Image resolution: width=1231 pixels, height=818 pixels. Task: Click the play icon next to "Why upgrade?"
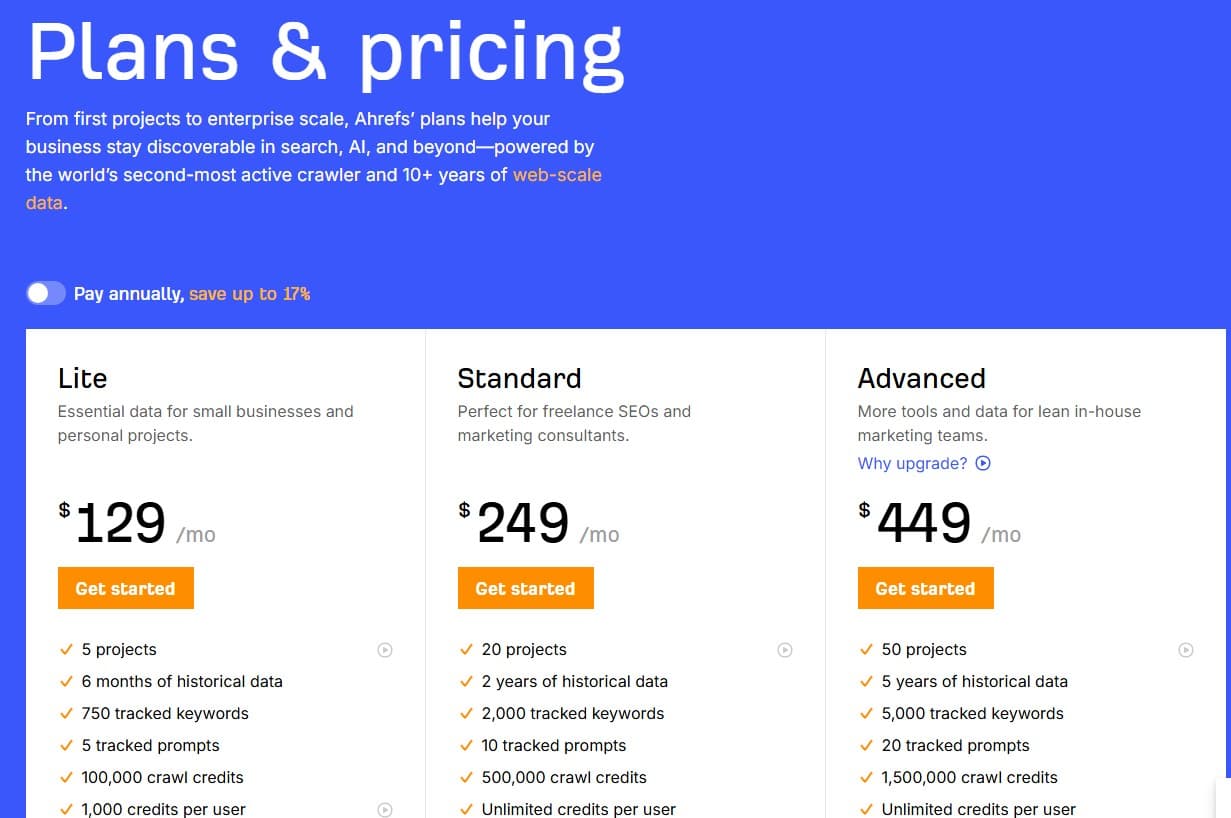coord(983,463)
